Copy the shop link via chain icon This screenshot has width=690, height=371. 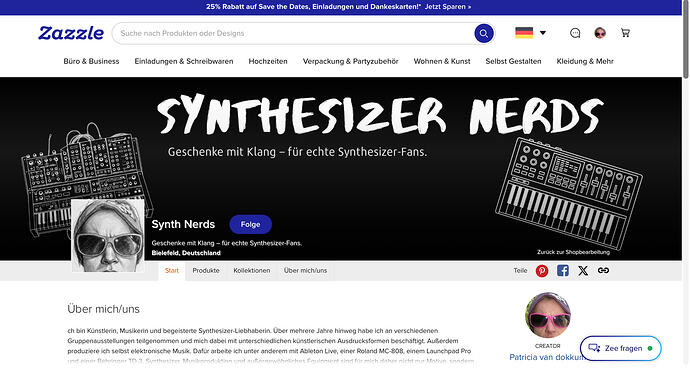coord(603,271)
